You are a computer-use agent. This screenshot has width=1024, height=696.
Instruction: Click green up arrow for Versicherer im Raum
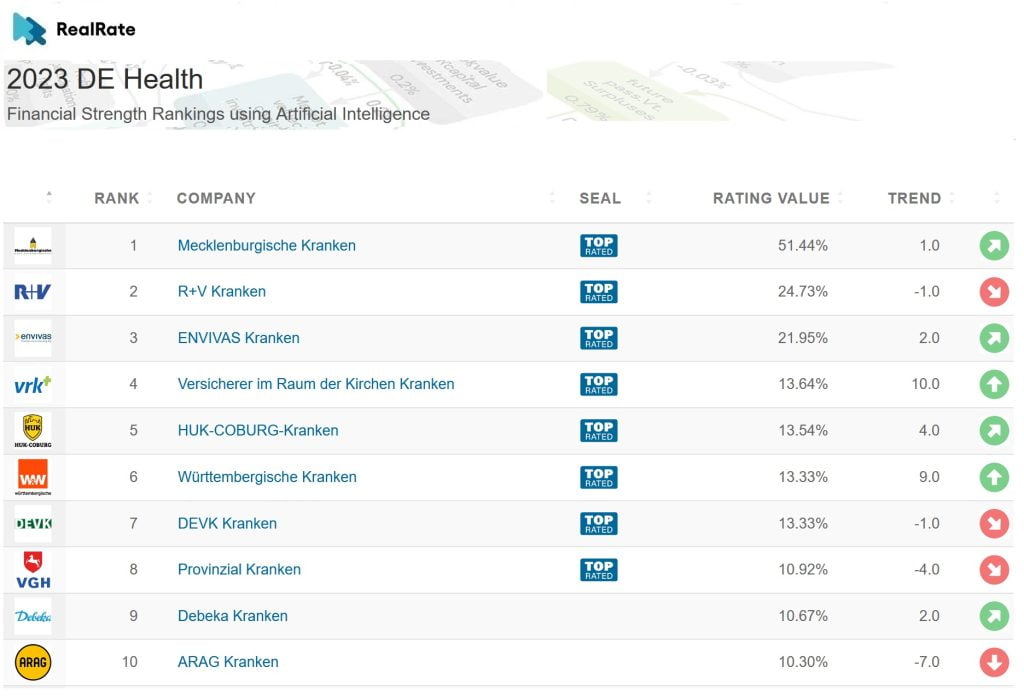coord(994,384)
